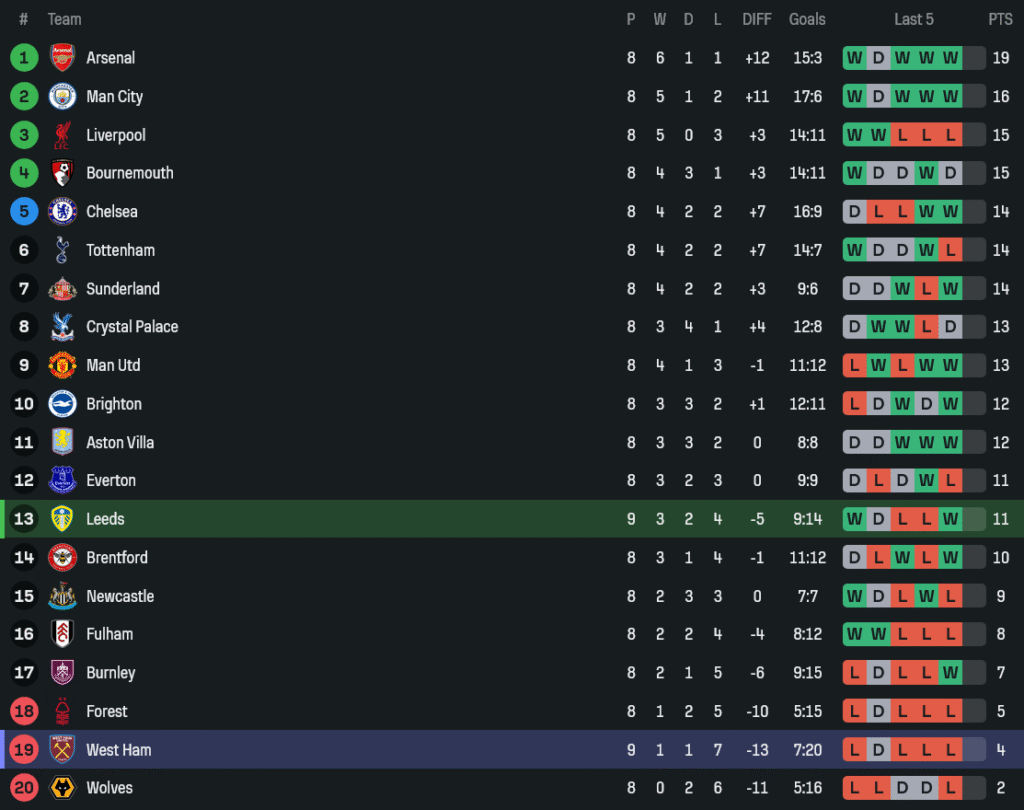Select the Wolves badge icon

click(x=62, y=788)
